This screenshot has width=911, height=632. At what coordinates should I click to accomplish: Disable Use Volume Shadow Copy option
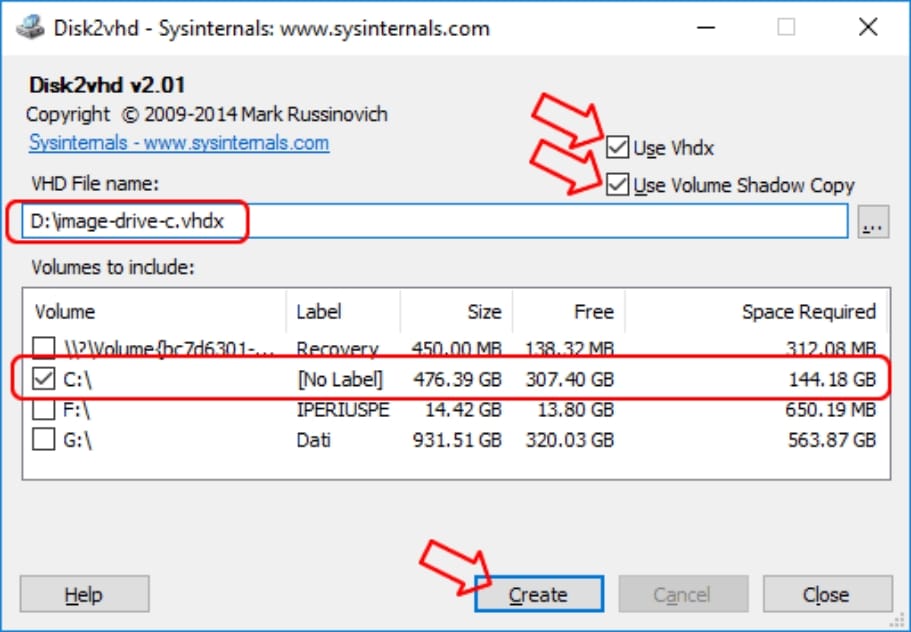pos(618,185)
